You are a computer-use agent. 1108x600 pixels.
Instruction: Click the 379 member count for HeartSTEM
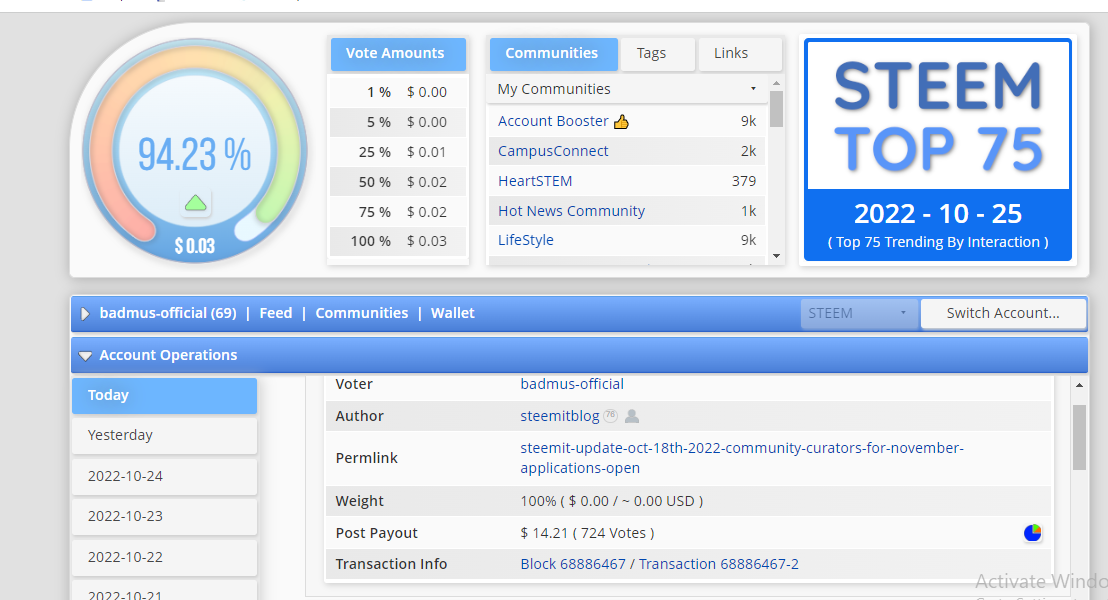743,181
